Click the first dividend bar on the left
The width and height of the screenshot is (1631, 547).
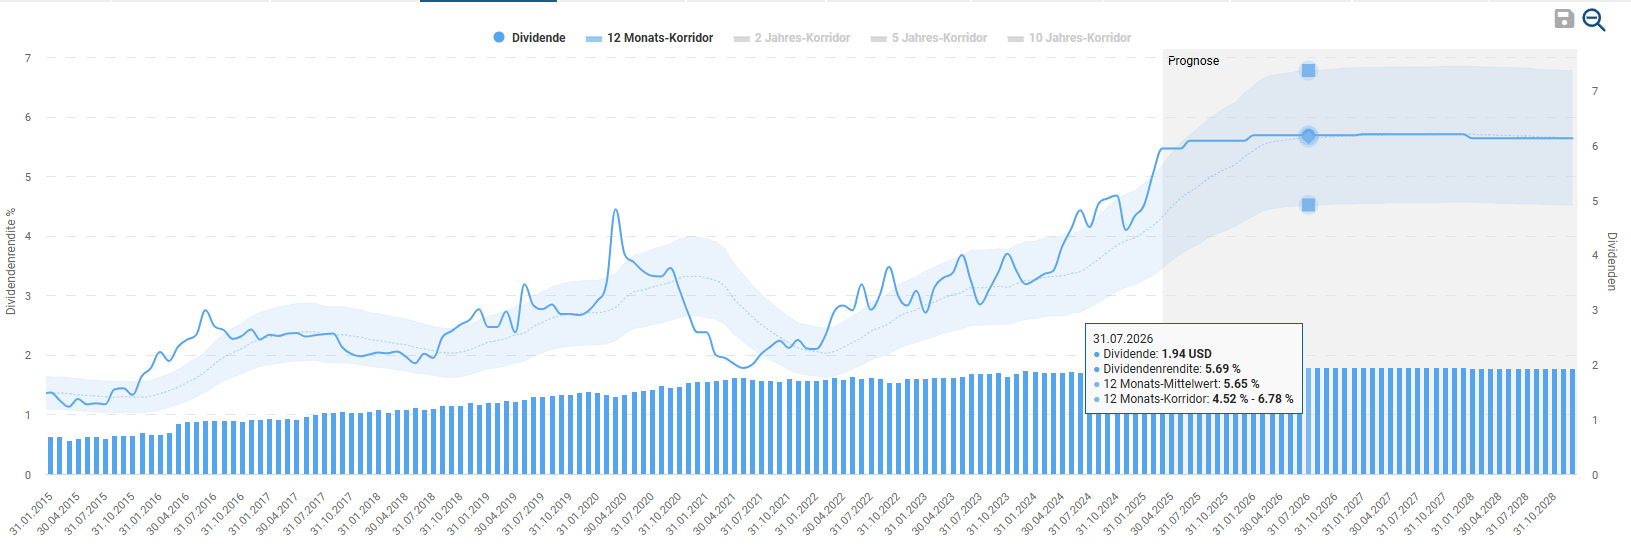click(50, 455)
